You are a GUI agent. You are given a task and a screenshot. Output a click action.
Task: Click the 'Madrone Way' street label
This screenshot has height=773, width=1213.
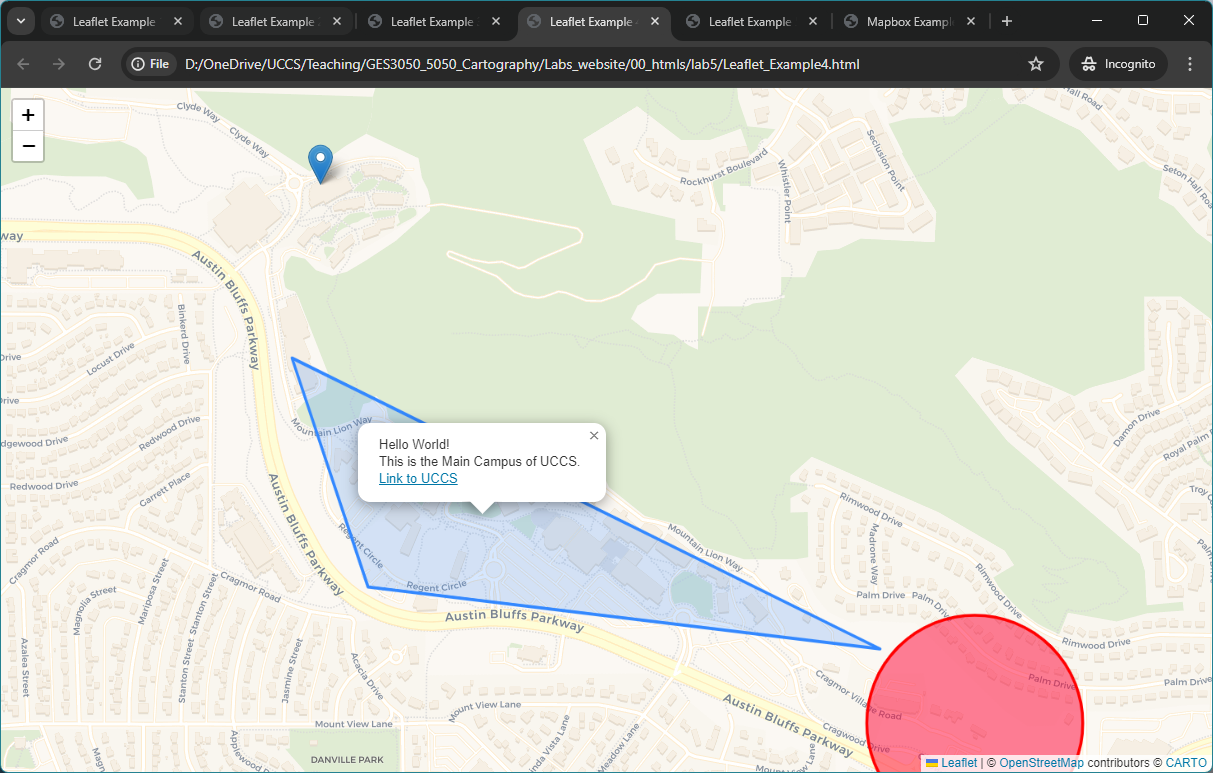click(874, 553)
